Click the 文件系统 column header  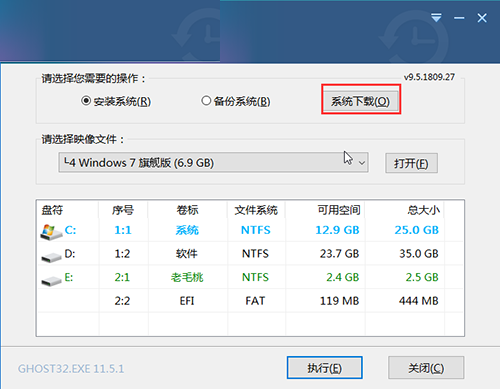click(x=256, y=210)
